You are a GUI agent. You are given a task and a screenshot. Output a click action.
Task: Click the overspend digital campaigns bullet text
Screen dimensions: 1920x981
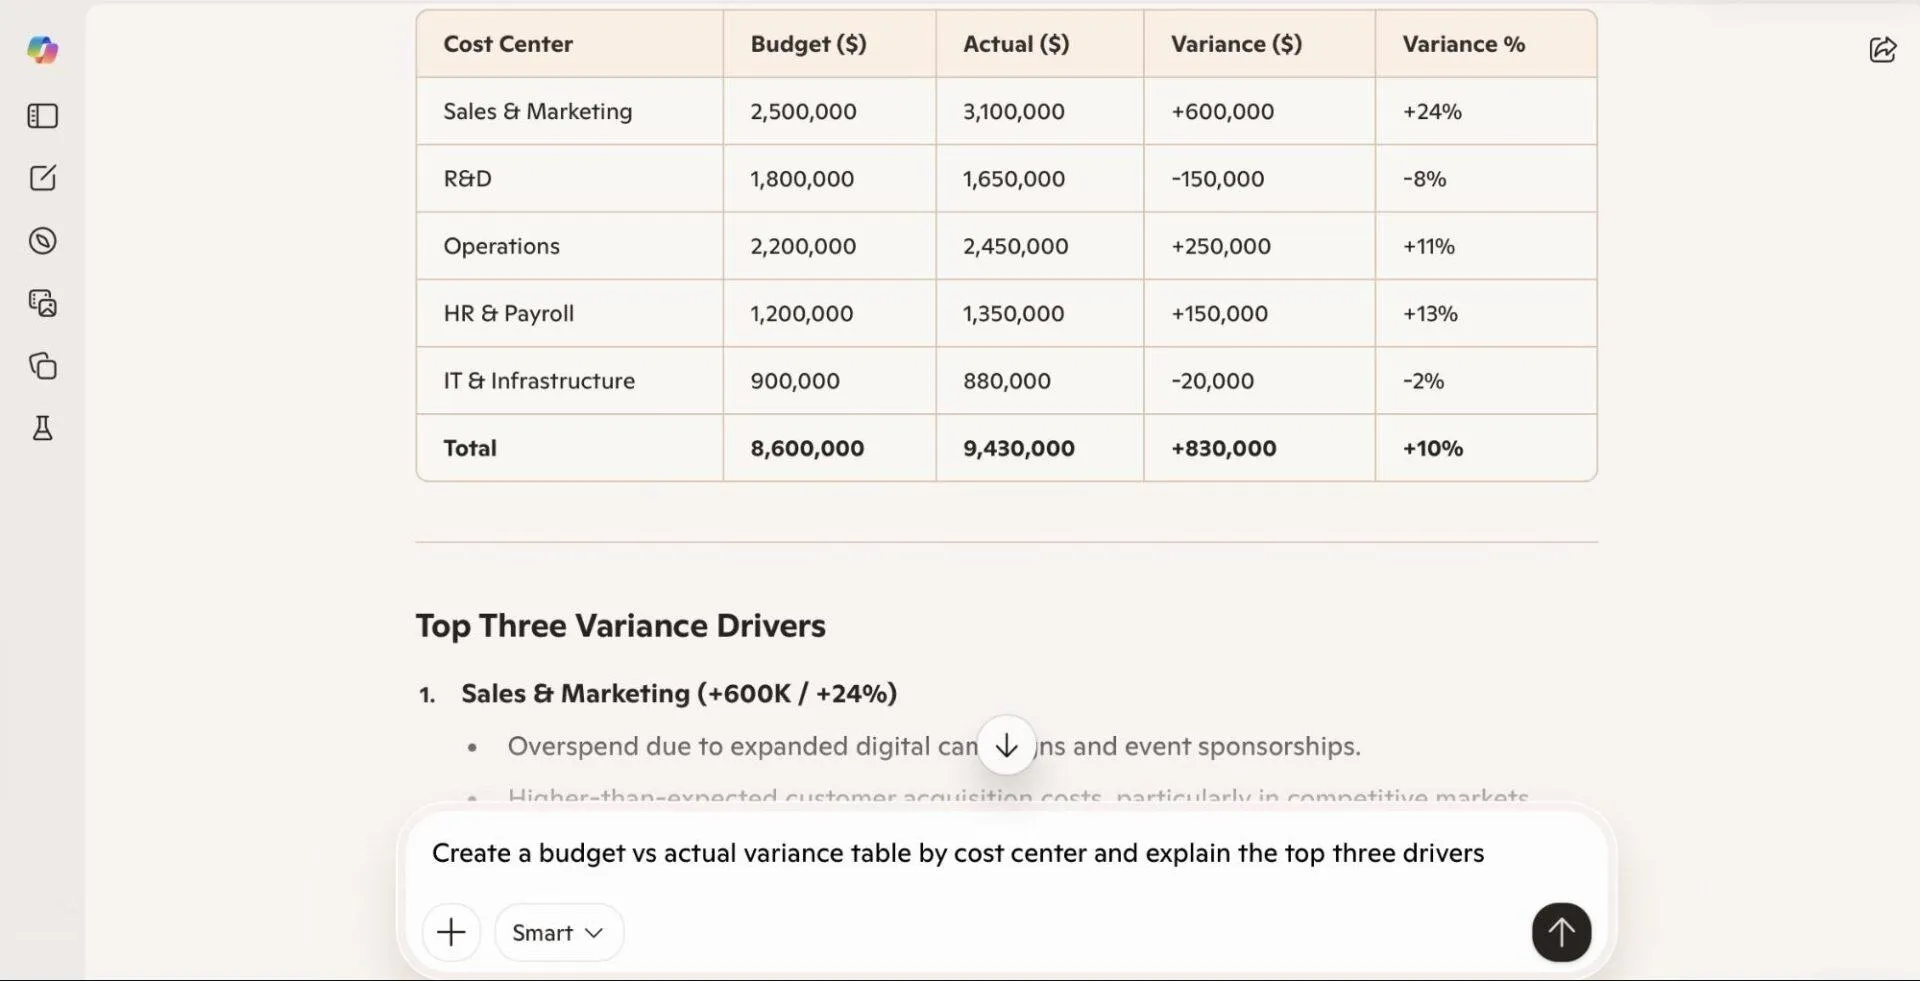[934, 746]
